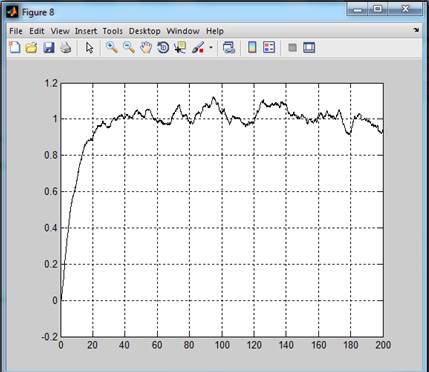Open the Tools menu

113,31
